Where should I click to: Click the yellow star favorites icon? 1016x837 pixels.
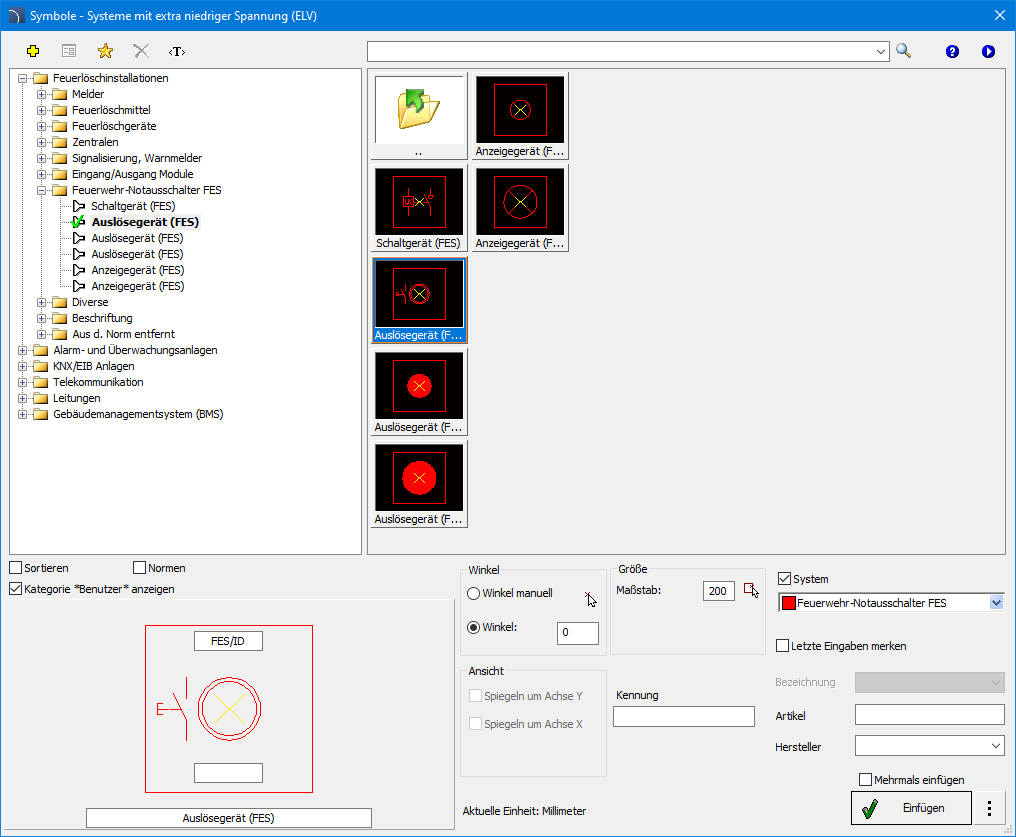[x=105, y=51]
